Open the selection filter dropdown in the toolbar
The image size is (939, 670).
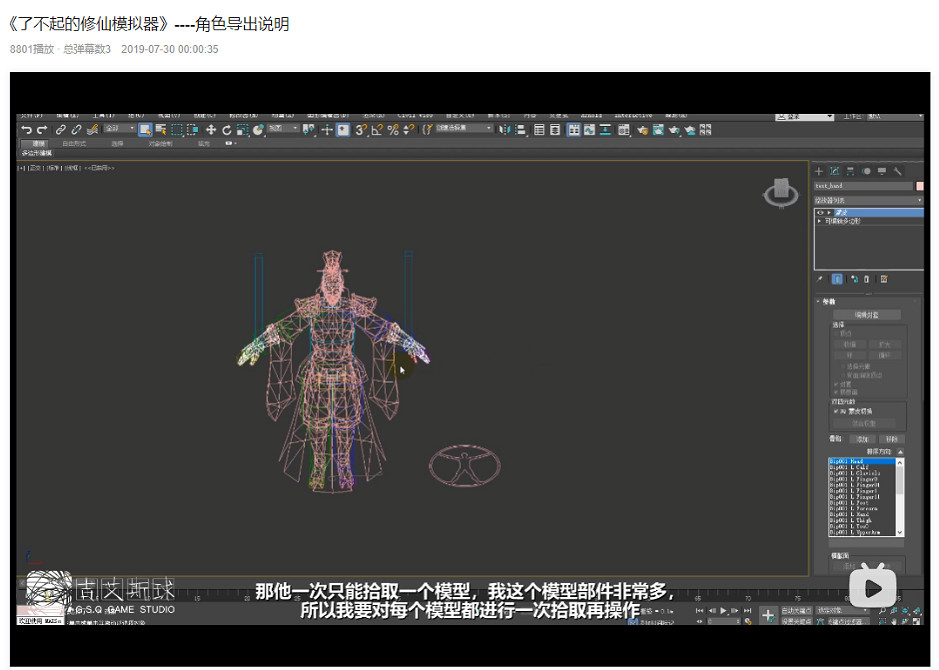(120, 128)
